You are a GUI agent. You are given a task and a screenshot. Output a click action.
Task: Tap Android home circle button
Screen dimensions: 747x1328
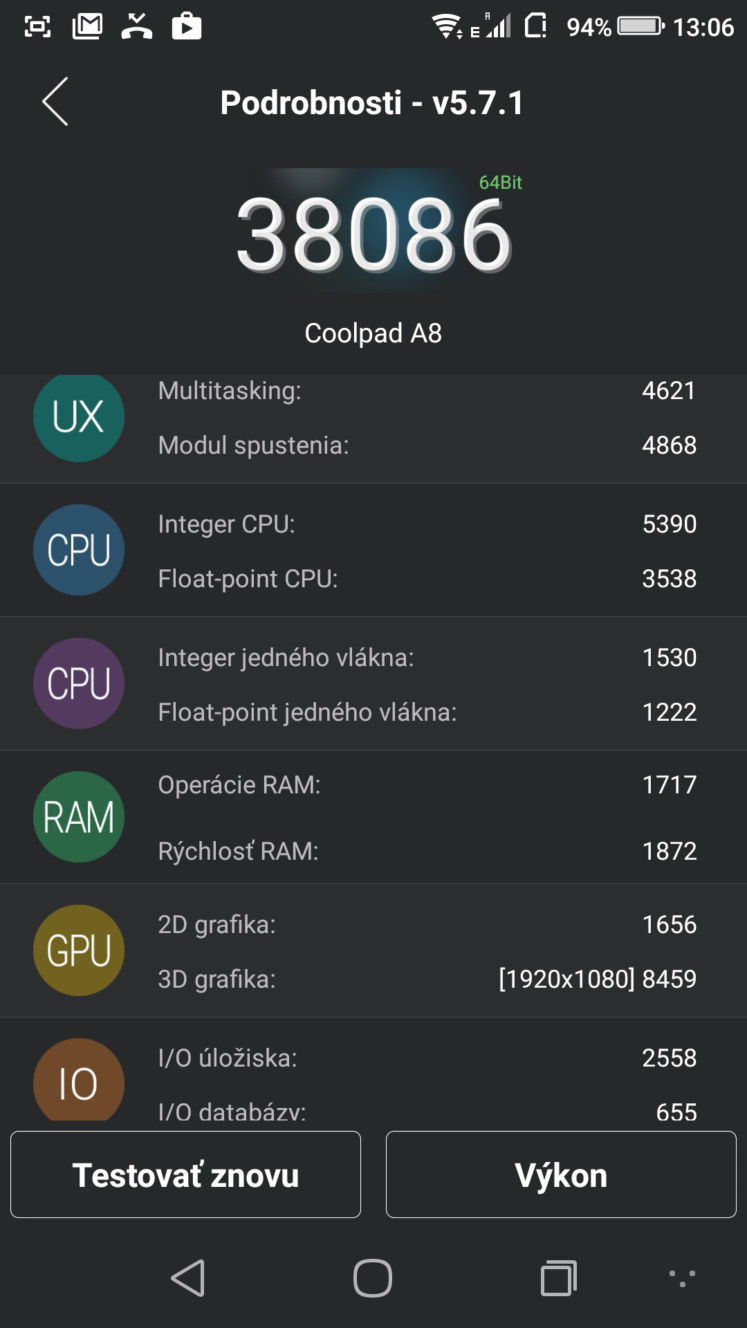pos(373,1277)
